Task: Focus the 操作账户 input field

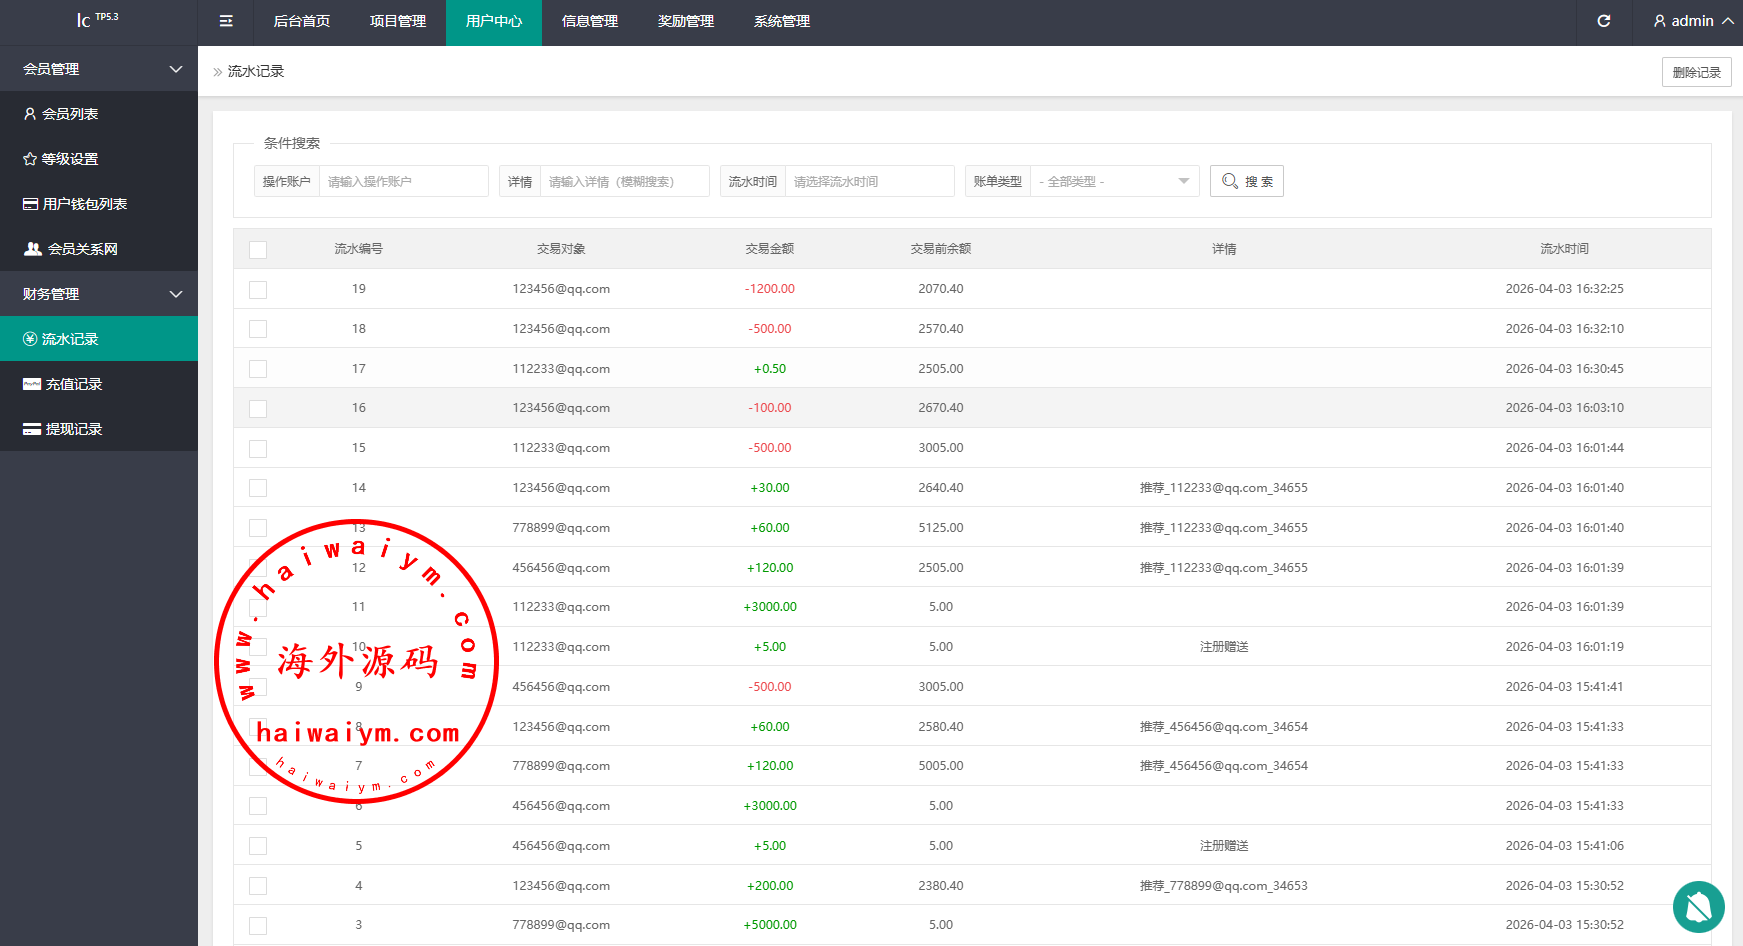Action: point(403,181)
